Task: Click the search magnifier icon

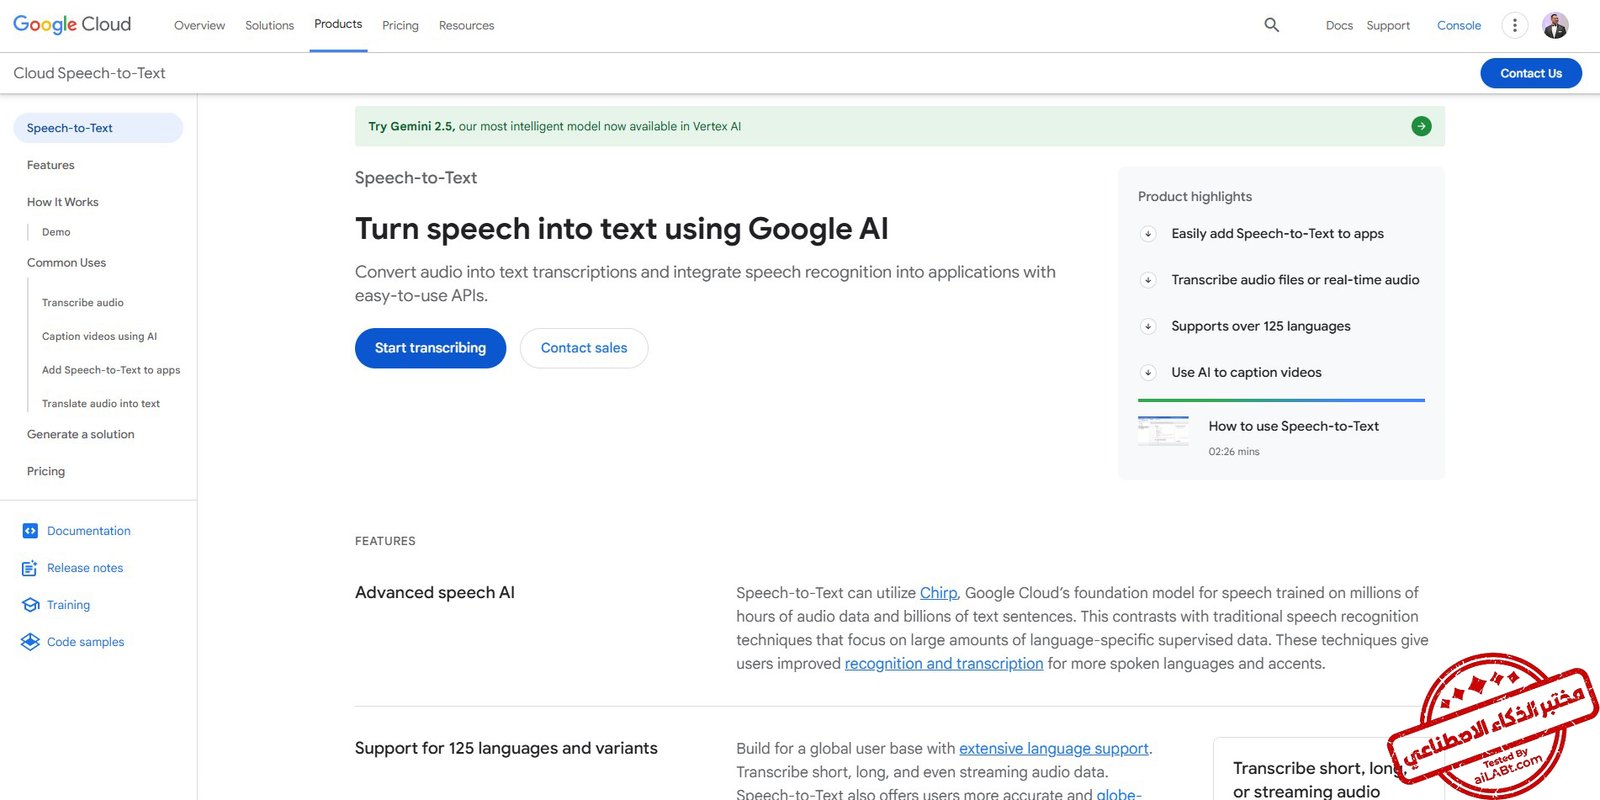Action: pyautogui.click(x=1271, y=25)
